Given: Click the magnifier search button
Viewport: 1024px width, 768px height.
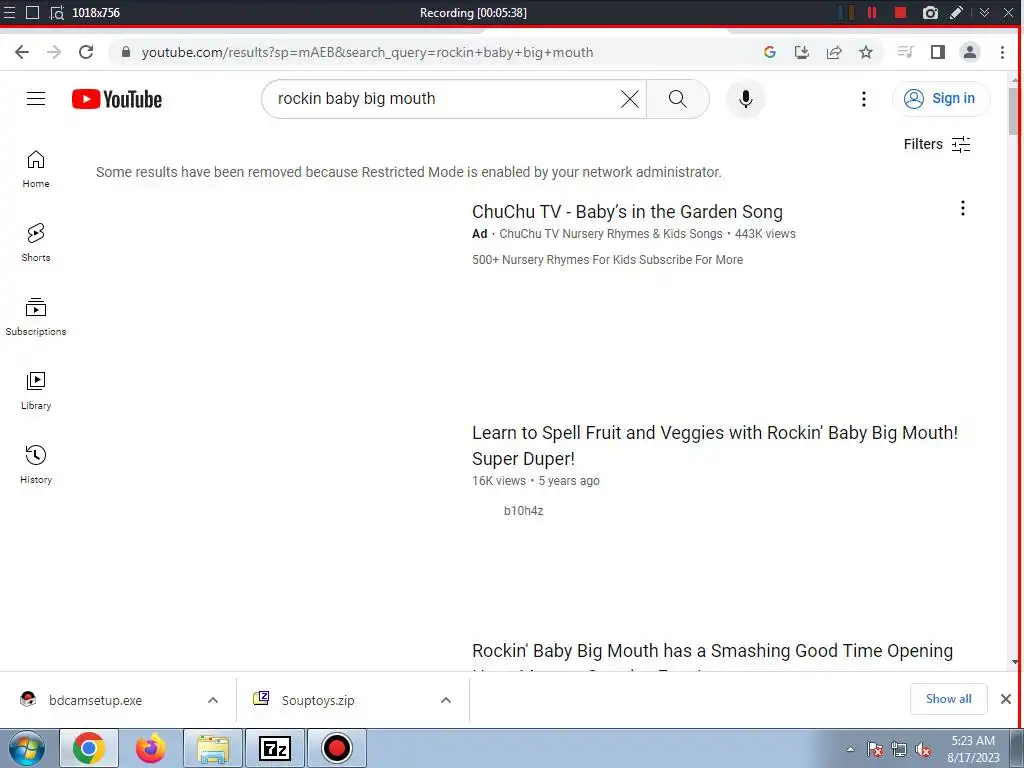Looking at the screenshot, I should point(678,99).
